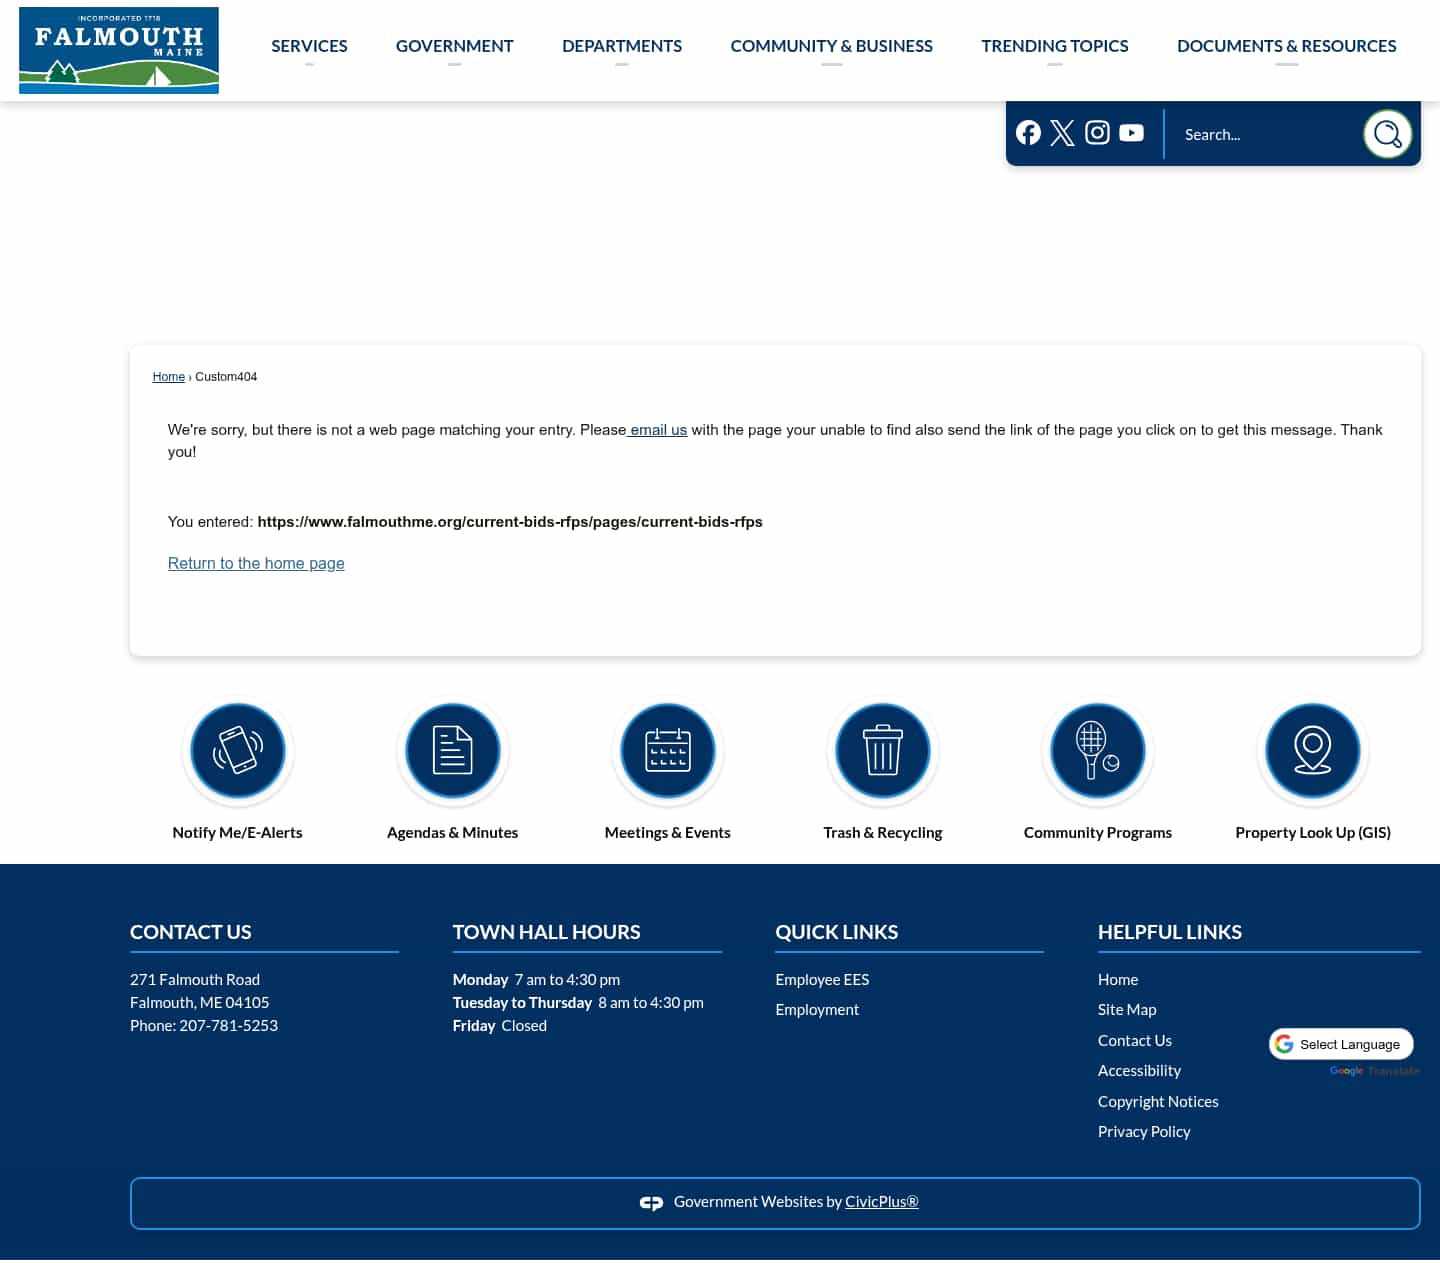Image resolution: width=1440 pixels, height=1263 pixels.
Task: Click the email us link
Action: point(656,430)
